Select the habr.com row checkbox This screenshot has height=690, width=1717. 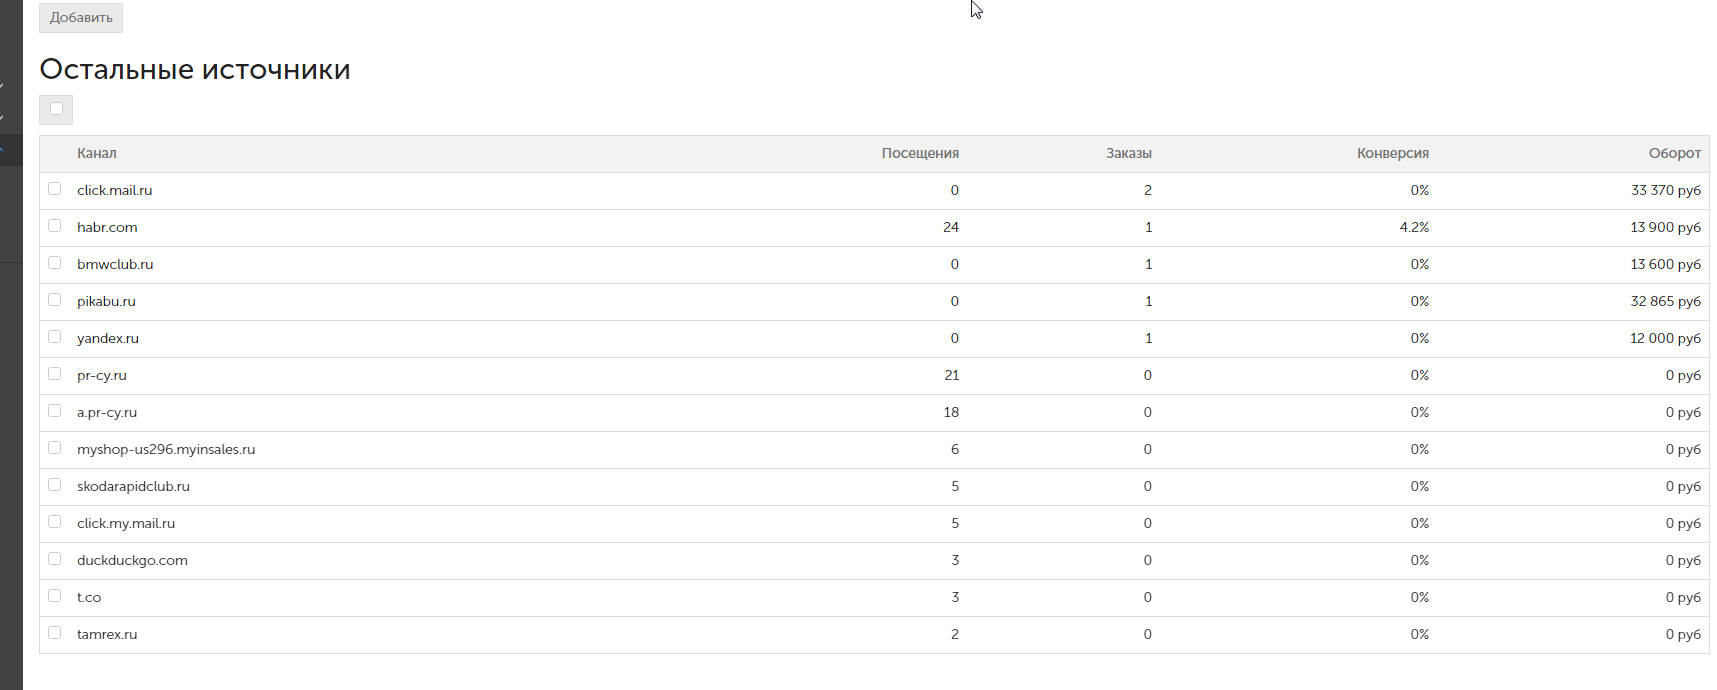(x=55, y=226)
